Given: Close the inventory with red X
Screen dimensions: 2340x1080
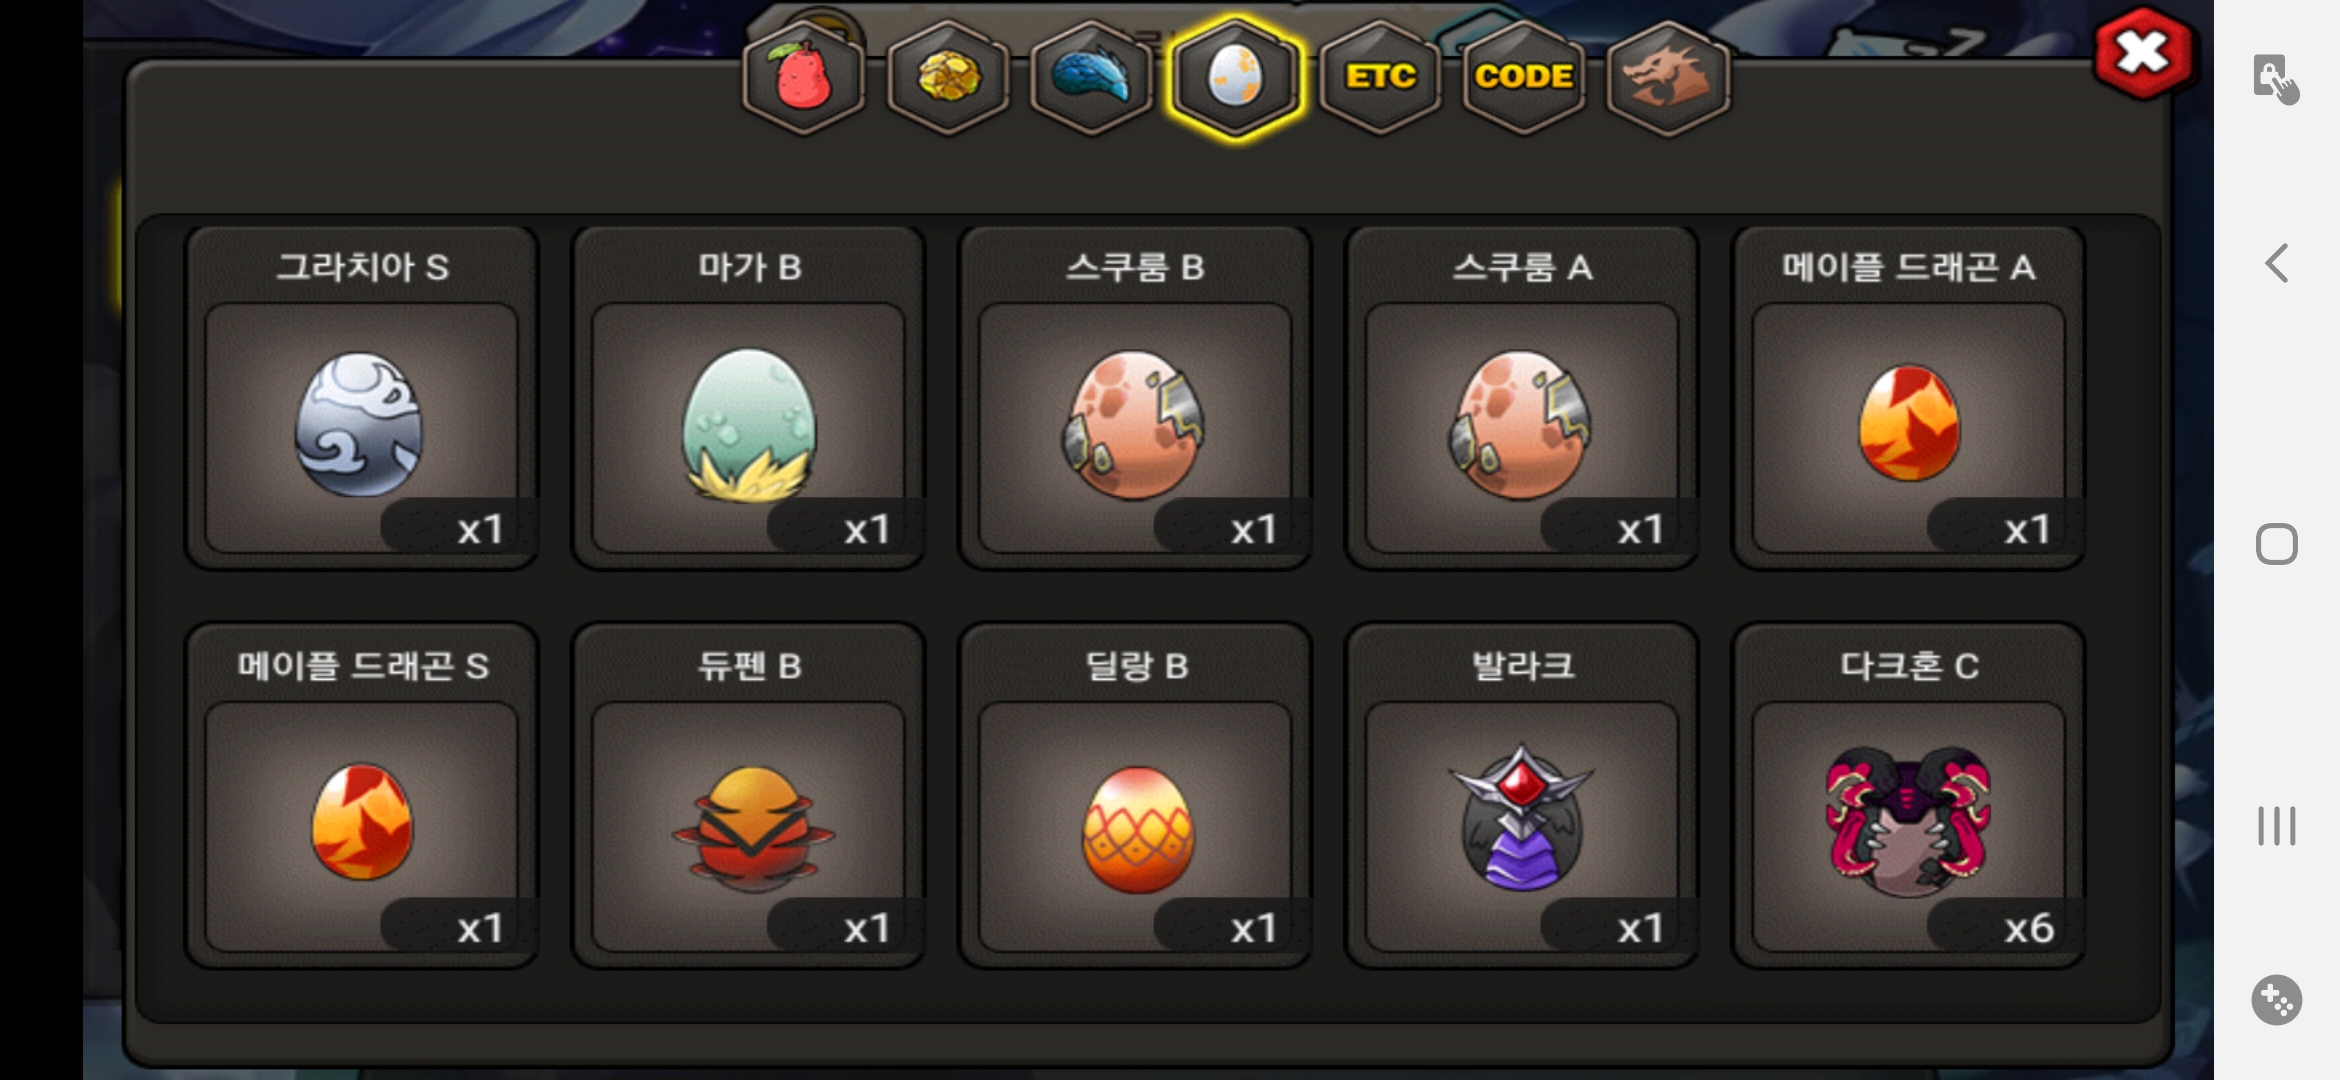Looking at the screenshot, I should click(x=2143, y=53).
